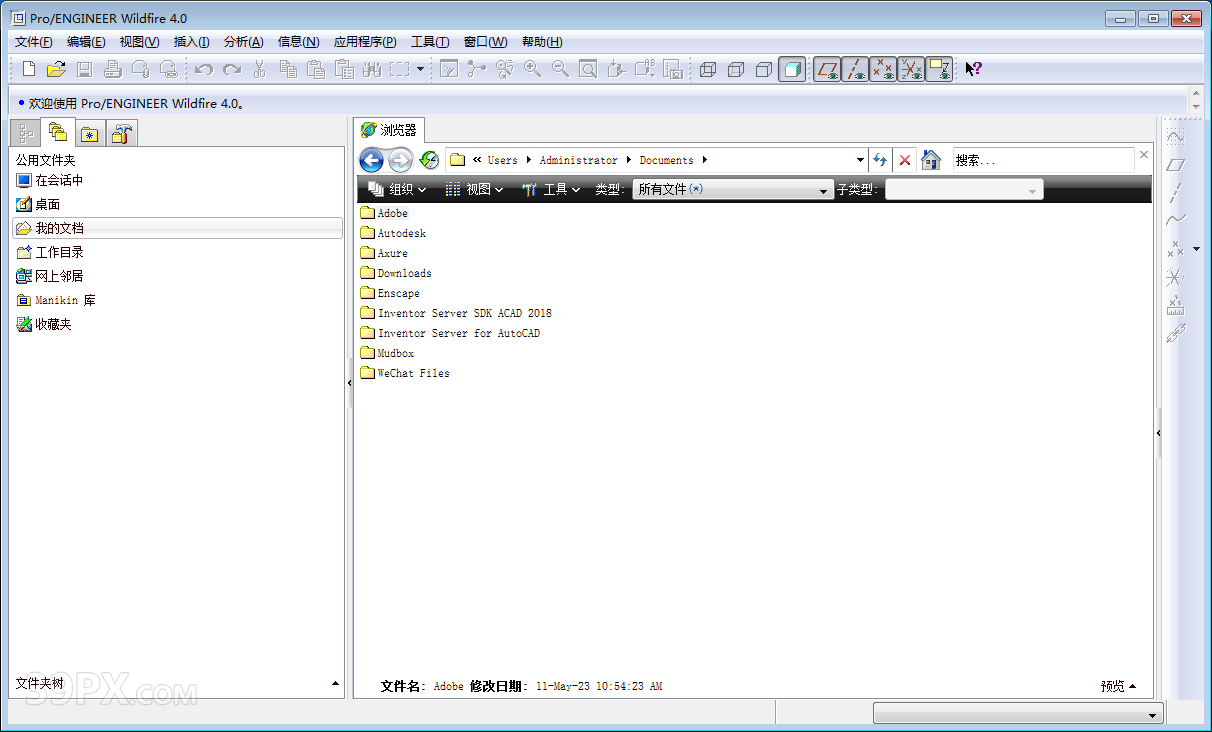Click the Zoom In magnifier icon

pos(532,69)
